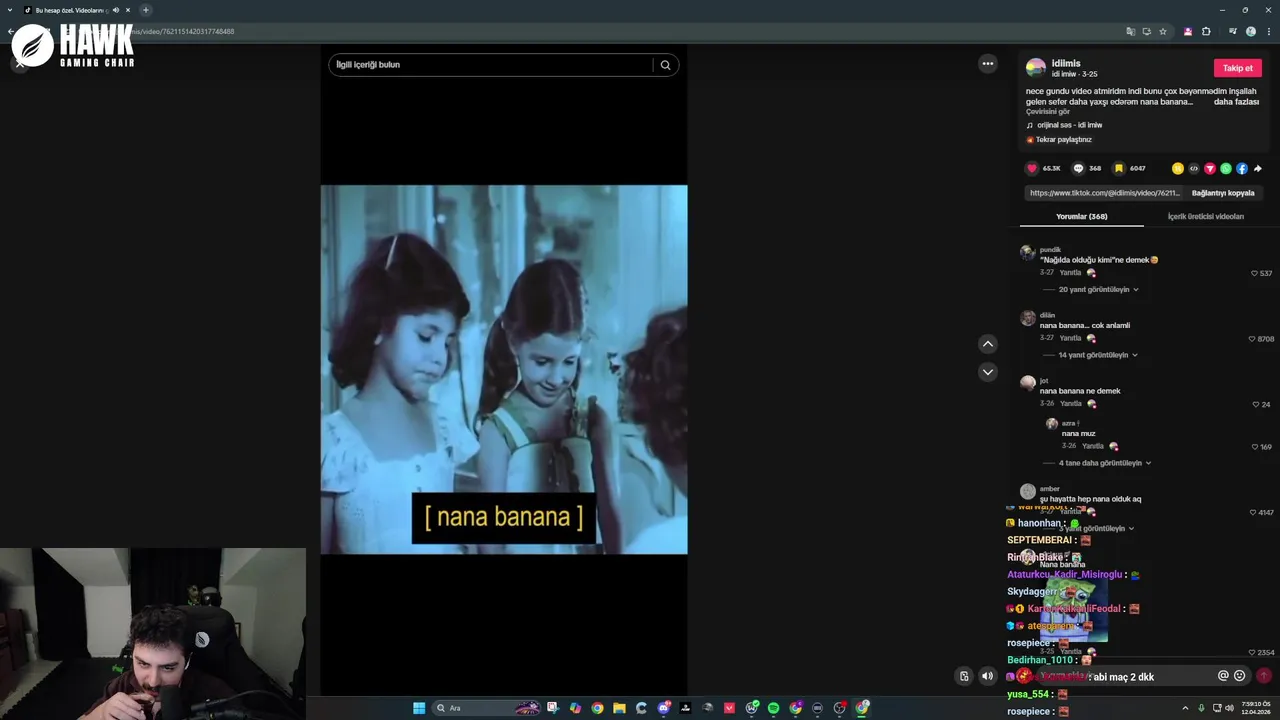Screen dimensions: 1280x720
Task: Click the video with 'nana banana' subtitle to pause
Action: (x=504, y=369)
